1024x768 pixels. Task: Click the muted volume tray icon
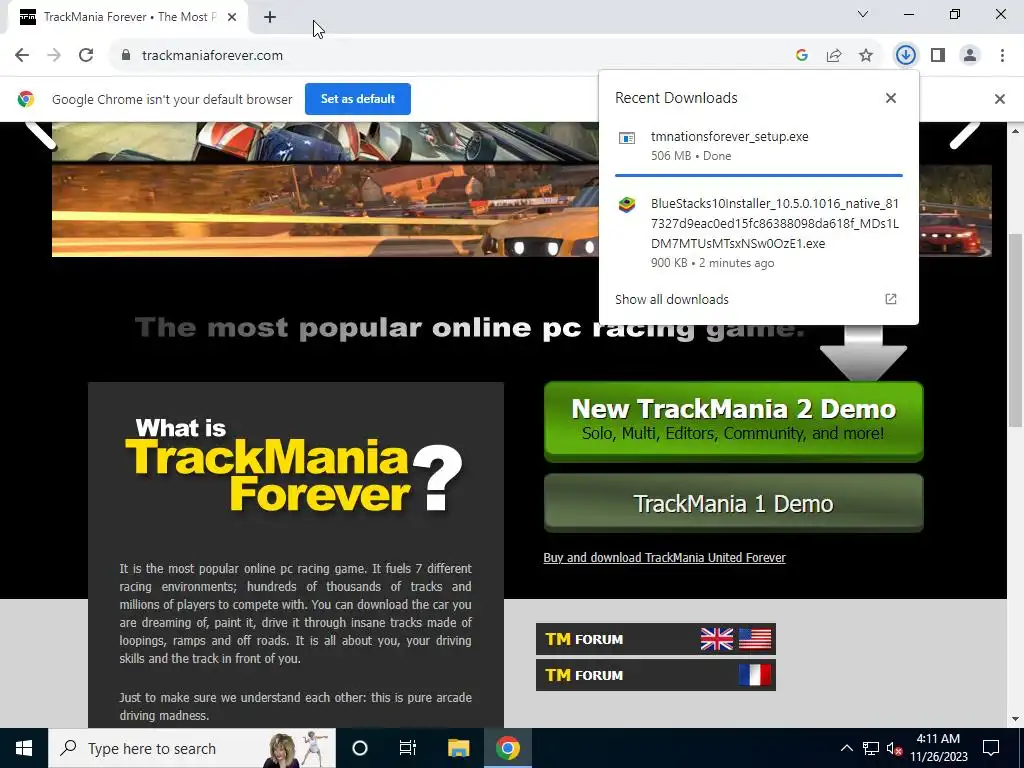pyautogui.click(x=894, y=748)
